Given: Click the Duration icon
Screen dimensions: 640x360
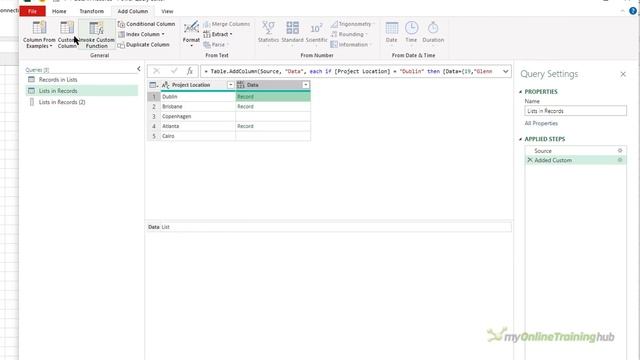Looking at the screenshot, I should 433,28.
